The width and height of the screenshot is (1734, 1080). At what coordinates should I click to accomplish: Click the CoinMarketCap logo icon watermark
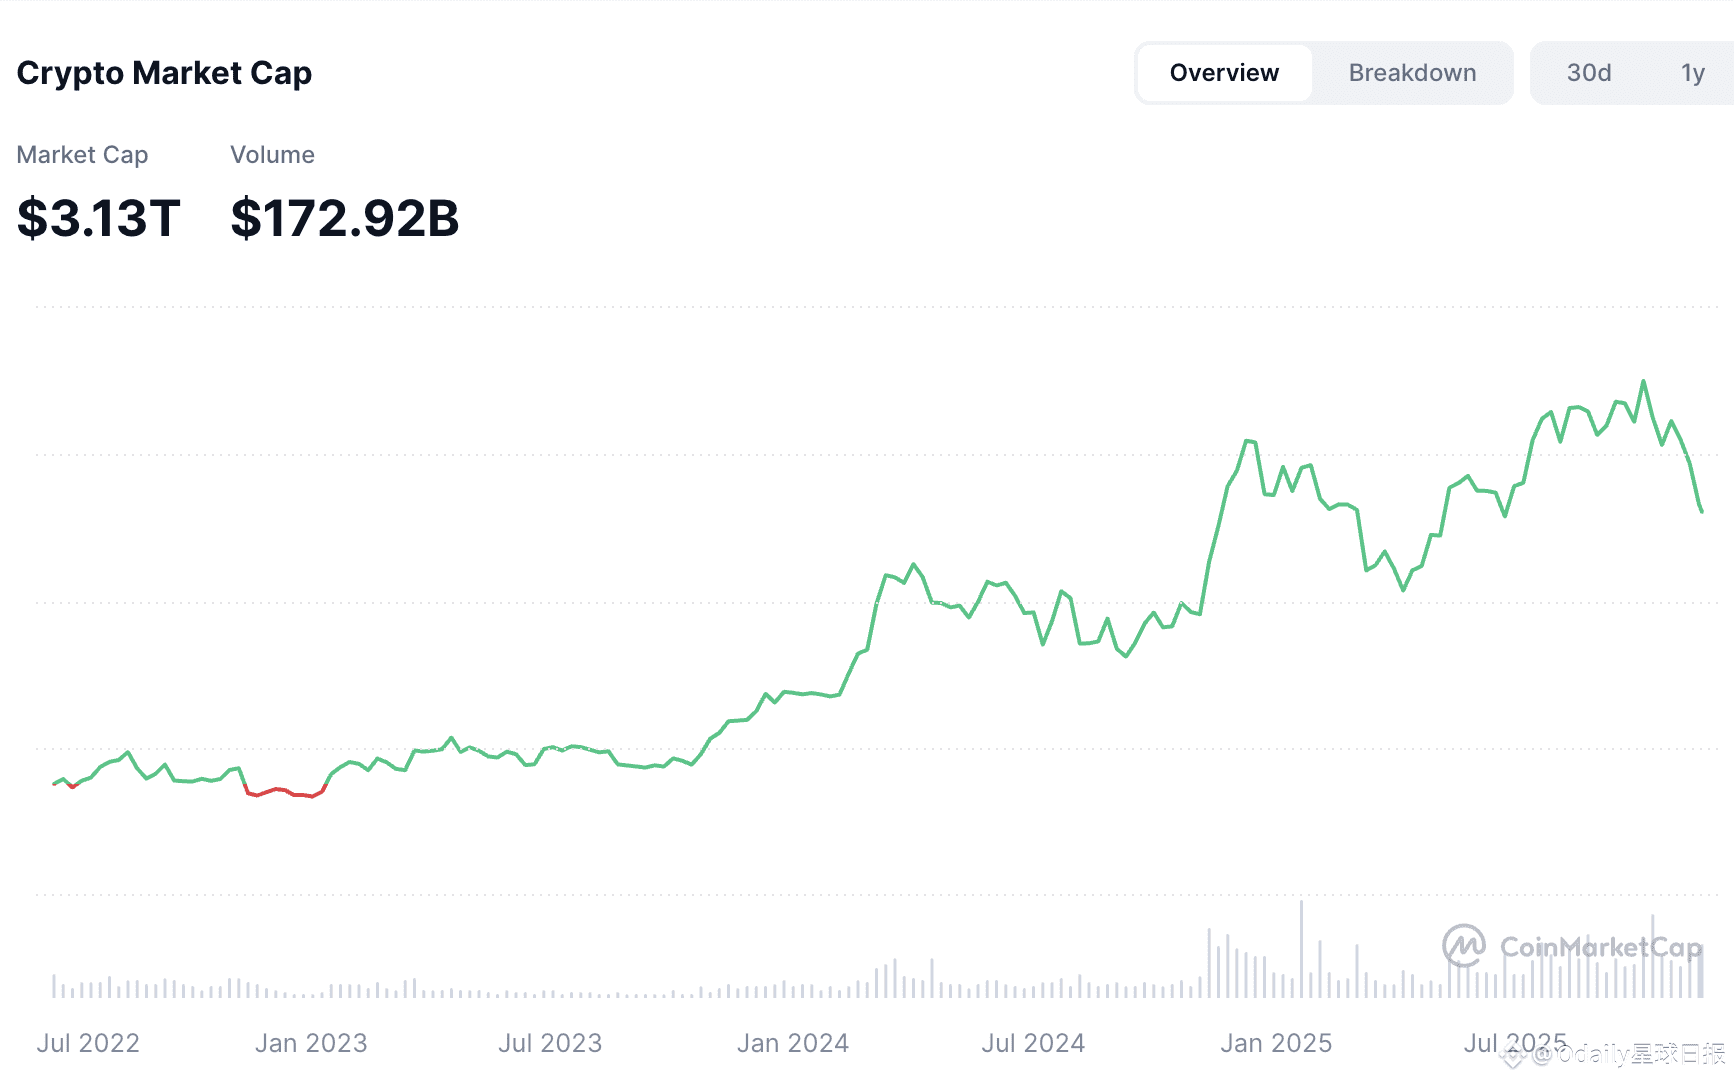[1463, 945]
